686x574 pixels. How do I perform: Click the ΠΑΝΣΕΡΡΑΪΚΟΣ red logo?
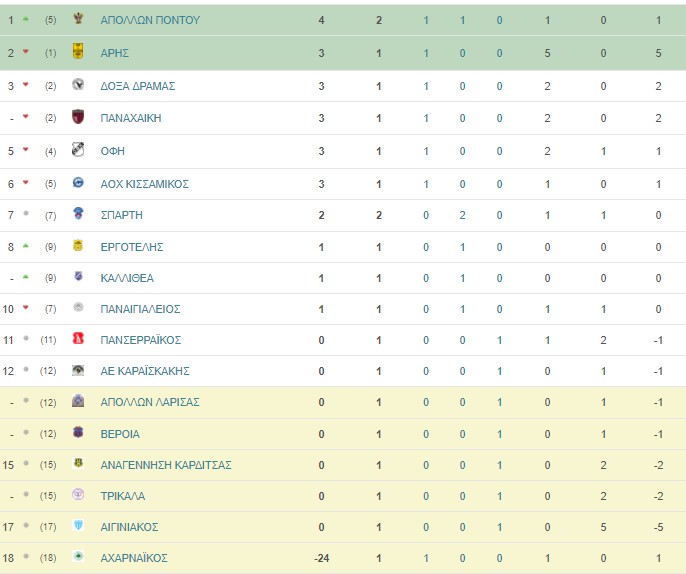78,338
